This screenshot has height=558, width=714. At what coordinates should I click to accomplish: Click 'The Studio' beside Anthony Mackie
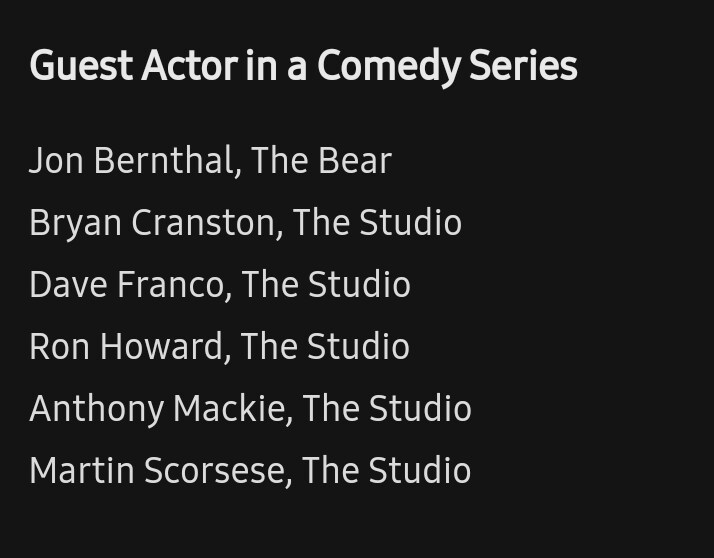(387, 409)
